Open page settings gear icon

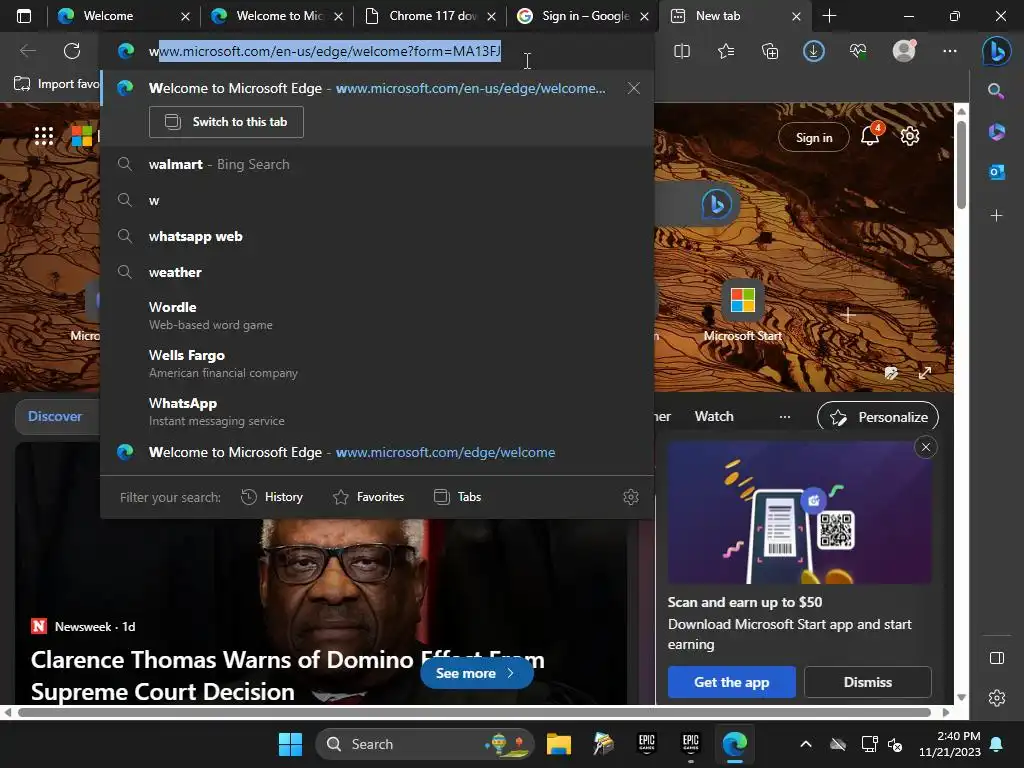coord(910,136)
